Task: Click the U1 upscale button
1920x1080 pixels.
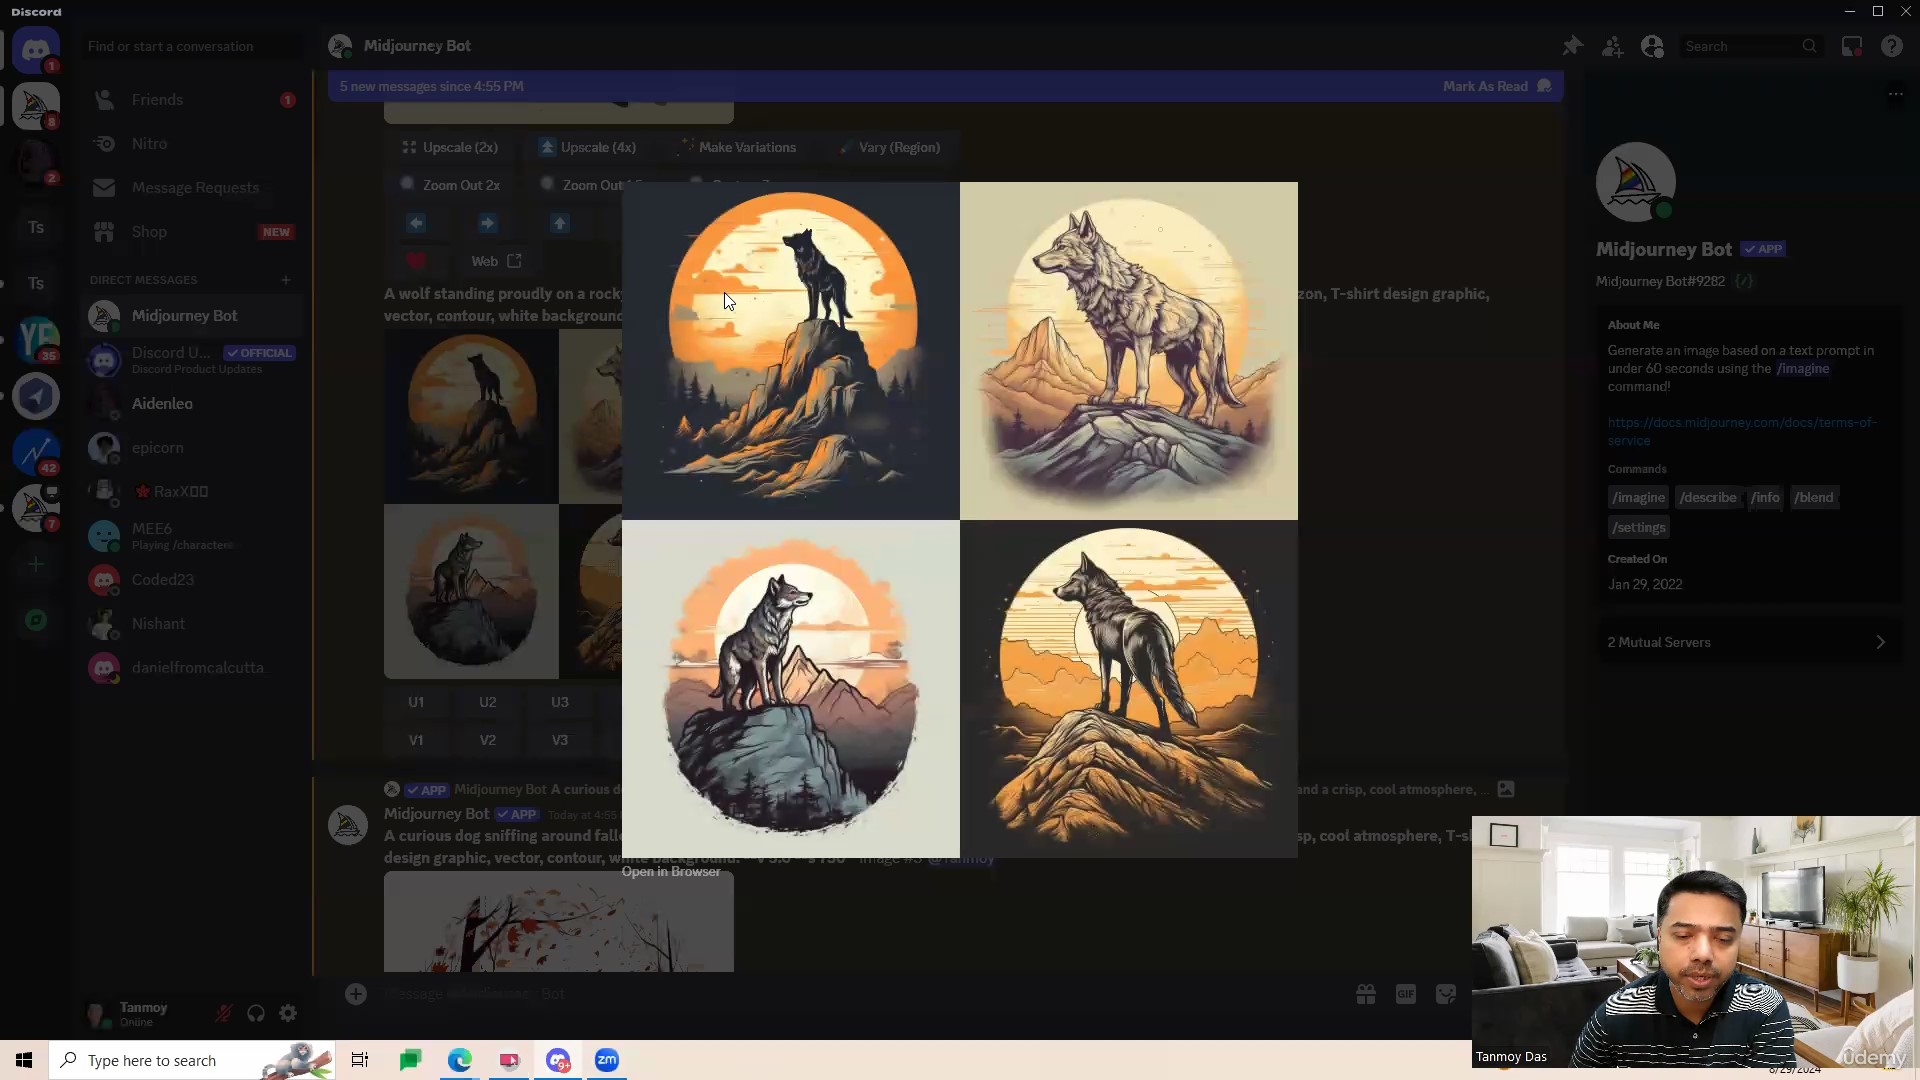Action: pyautogui.click(x=416, y=702)
